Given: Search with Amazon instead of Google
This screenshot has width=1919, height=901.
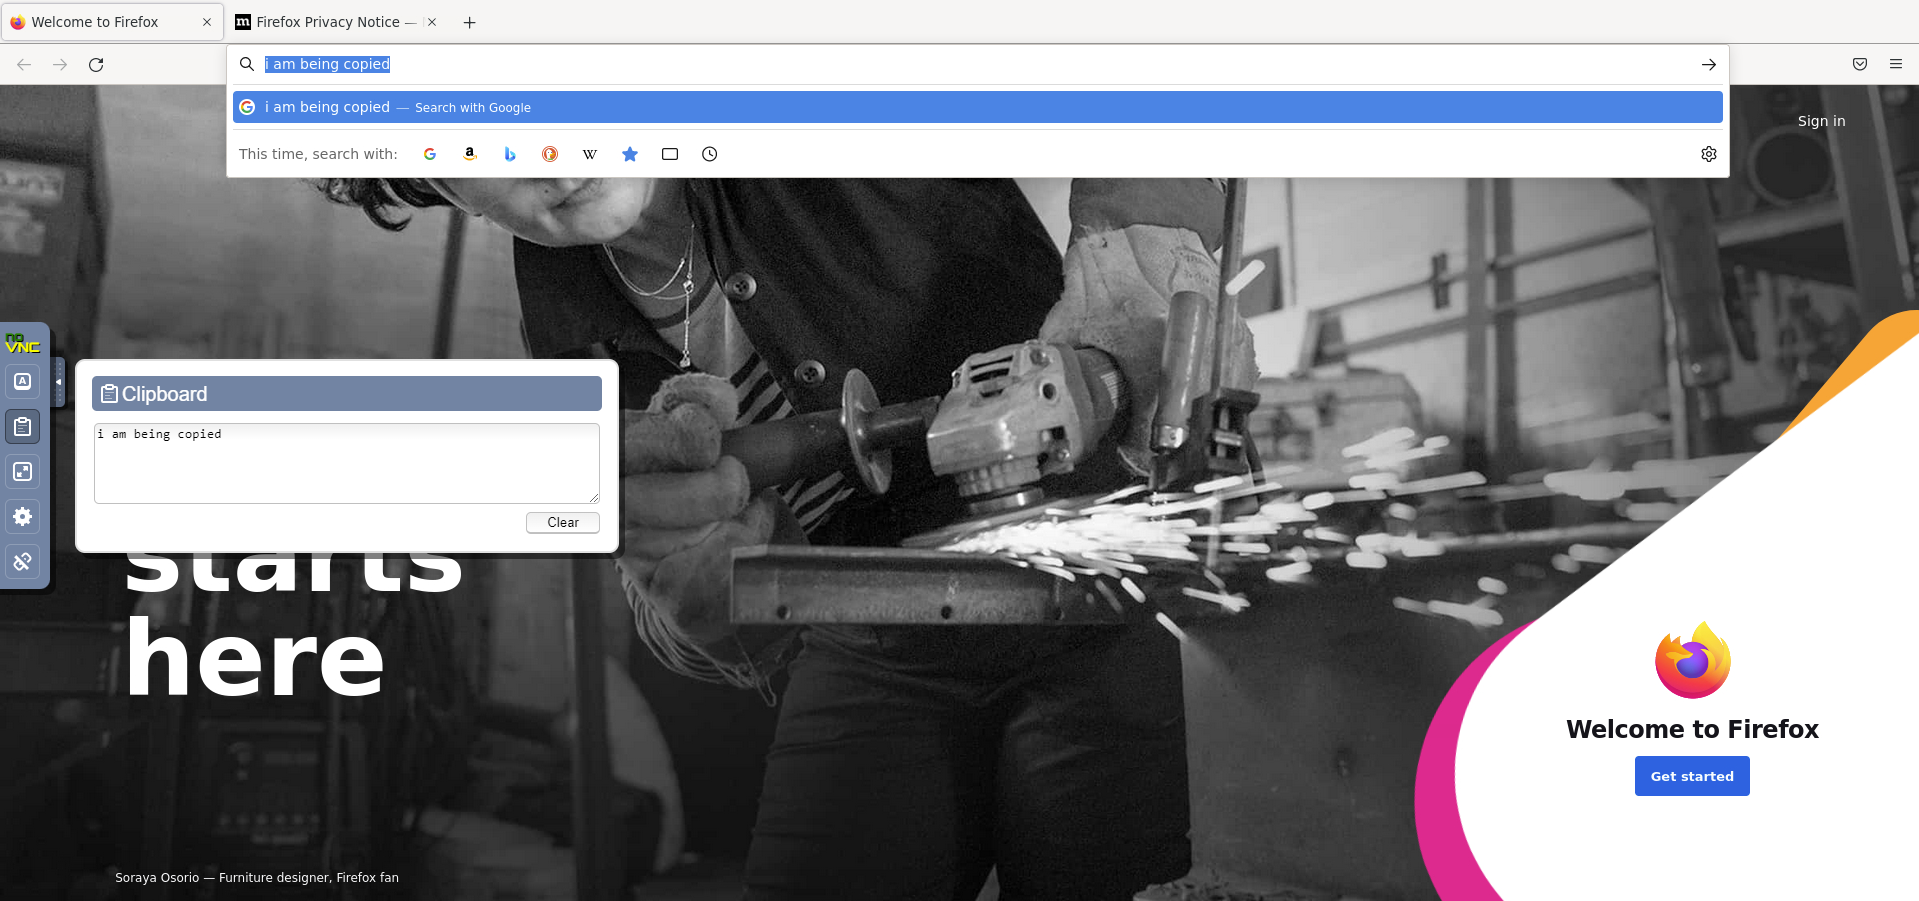Looking at the screenshot, I should tap(470, 154).
